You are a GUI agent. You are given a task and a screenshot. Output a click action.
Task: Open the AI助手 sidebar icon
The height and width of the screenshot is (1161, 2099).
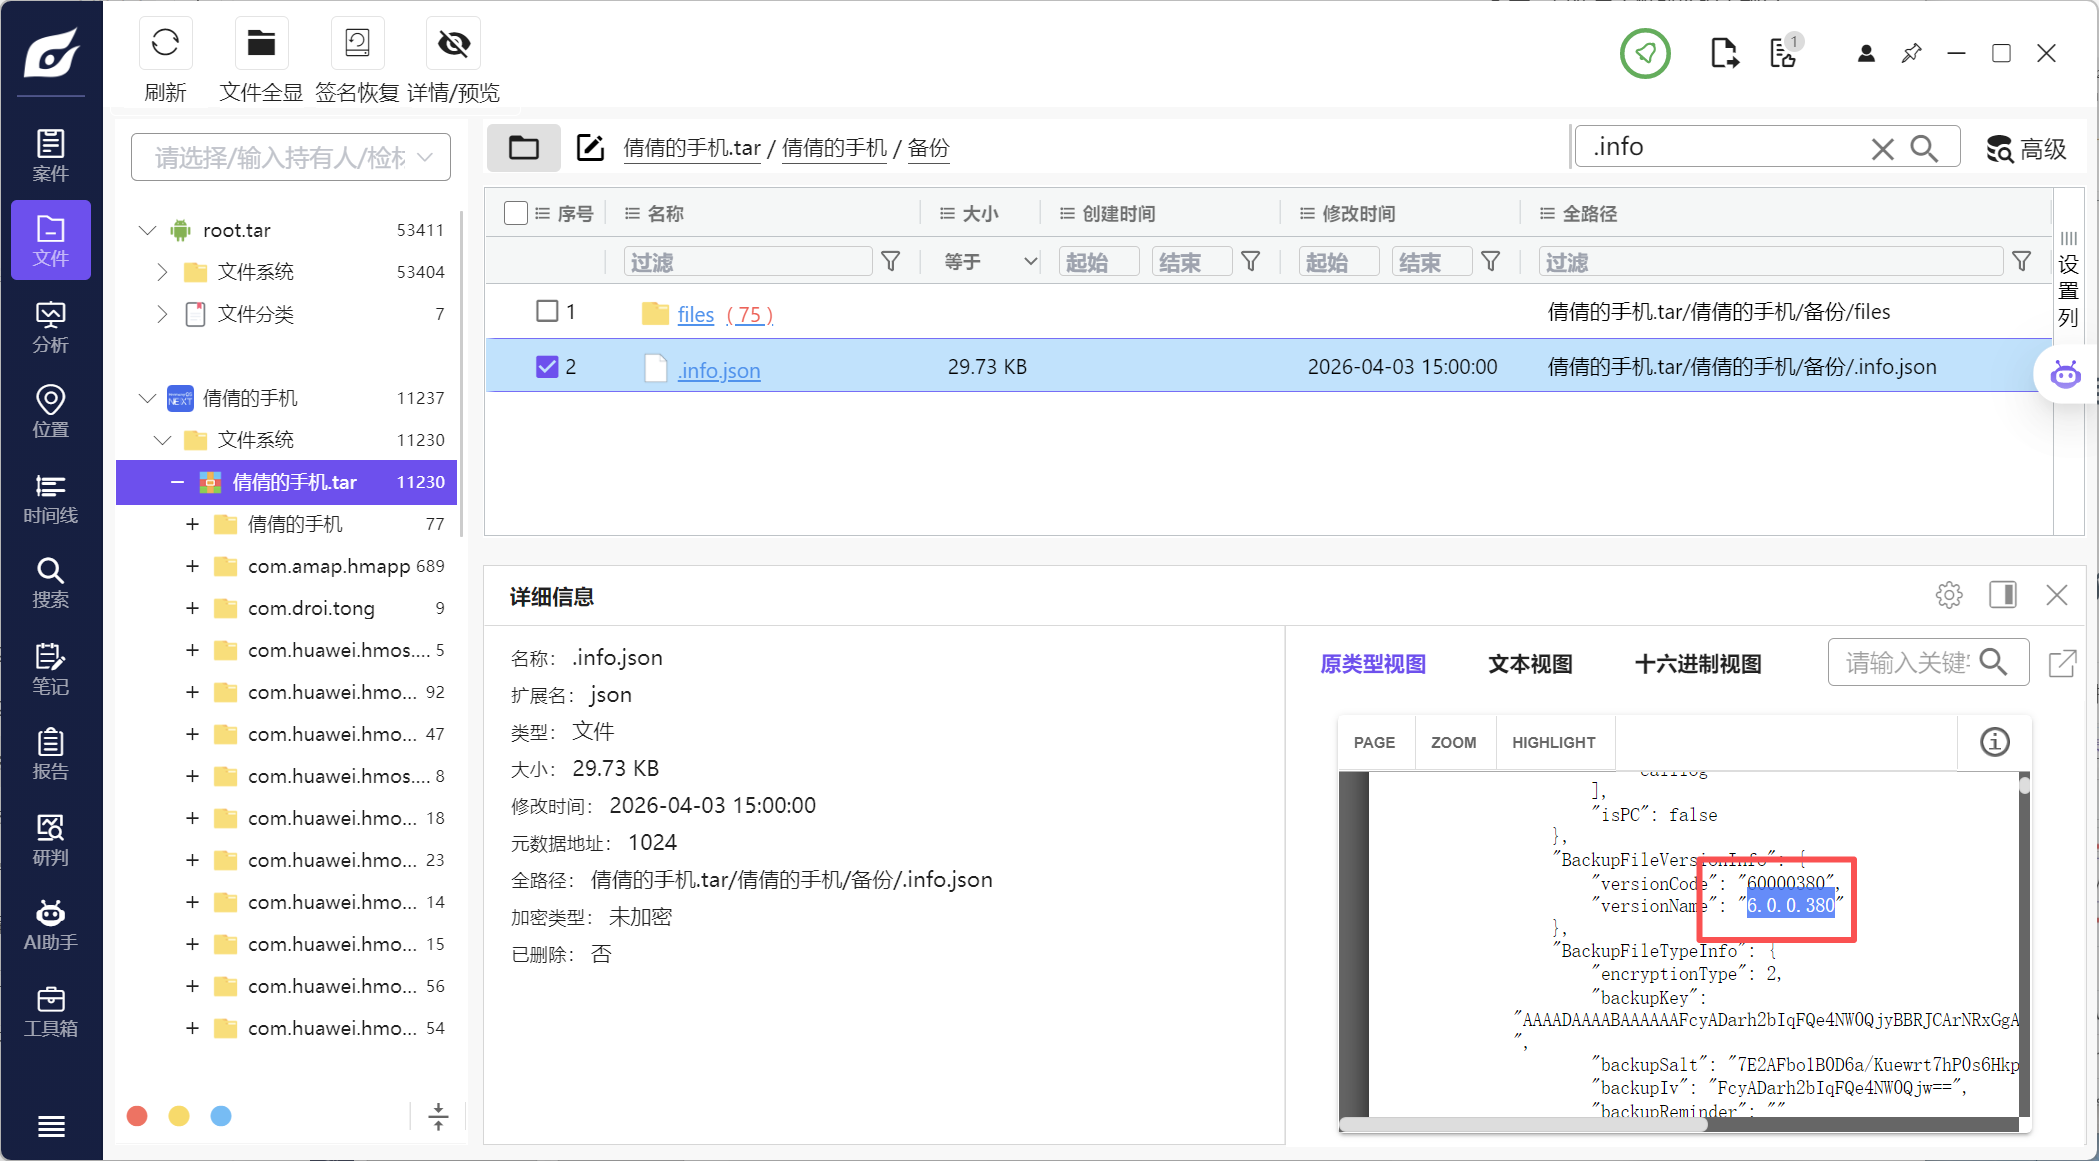coord(50,925)
